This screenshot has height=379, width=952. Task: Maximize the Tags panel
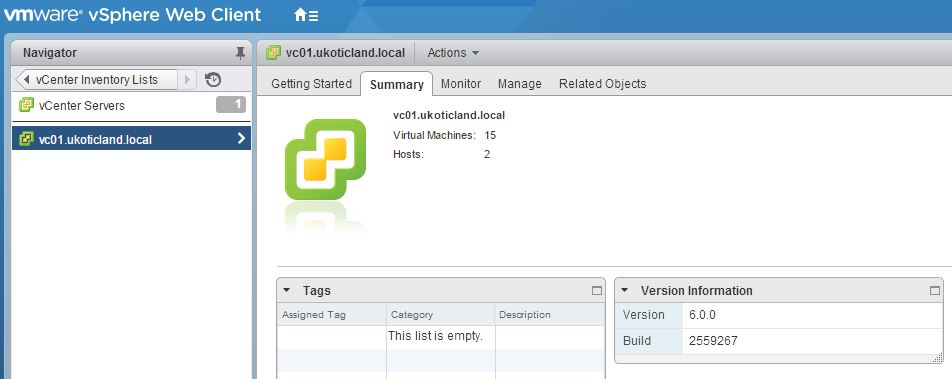(597, 291)
